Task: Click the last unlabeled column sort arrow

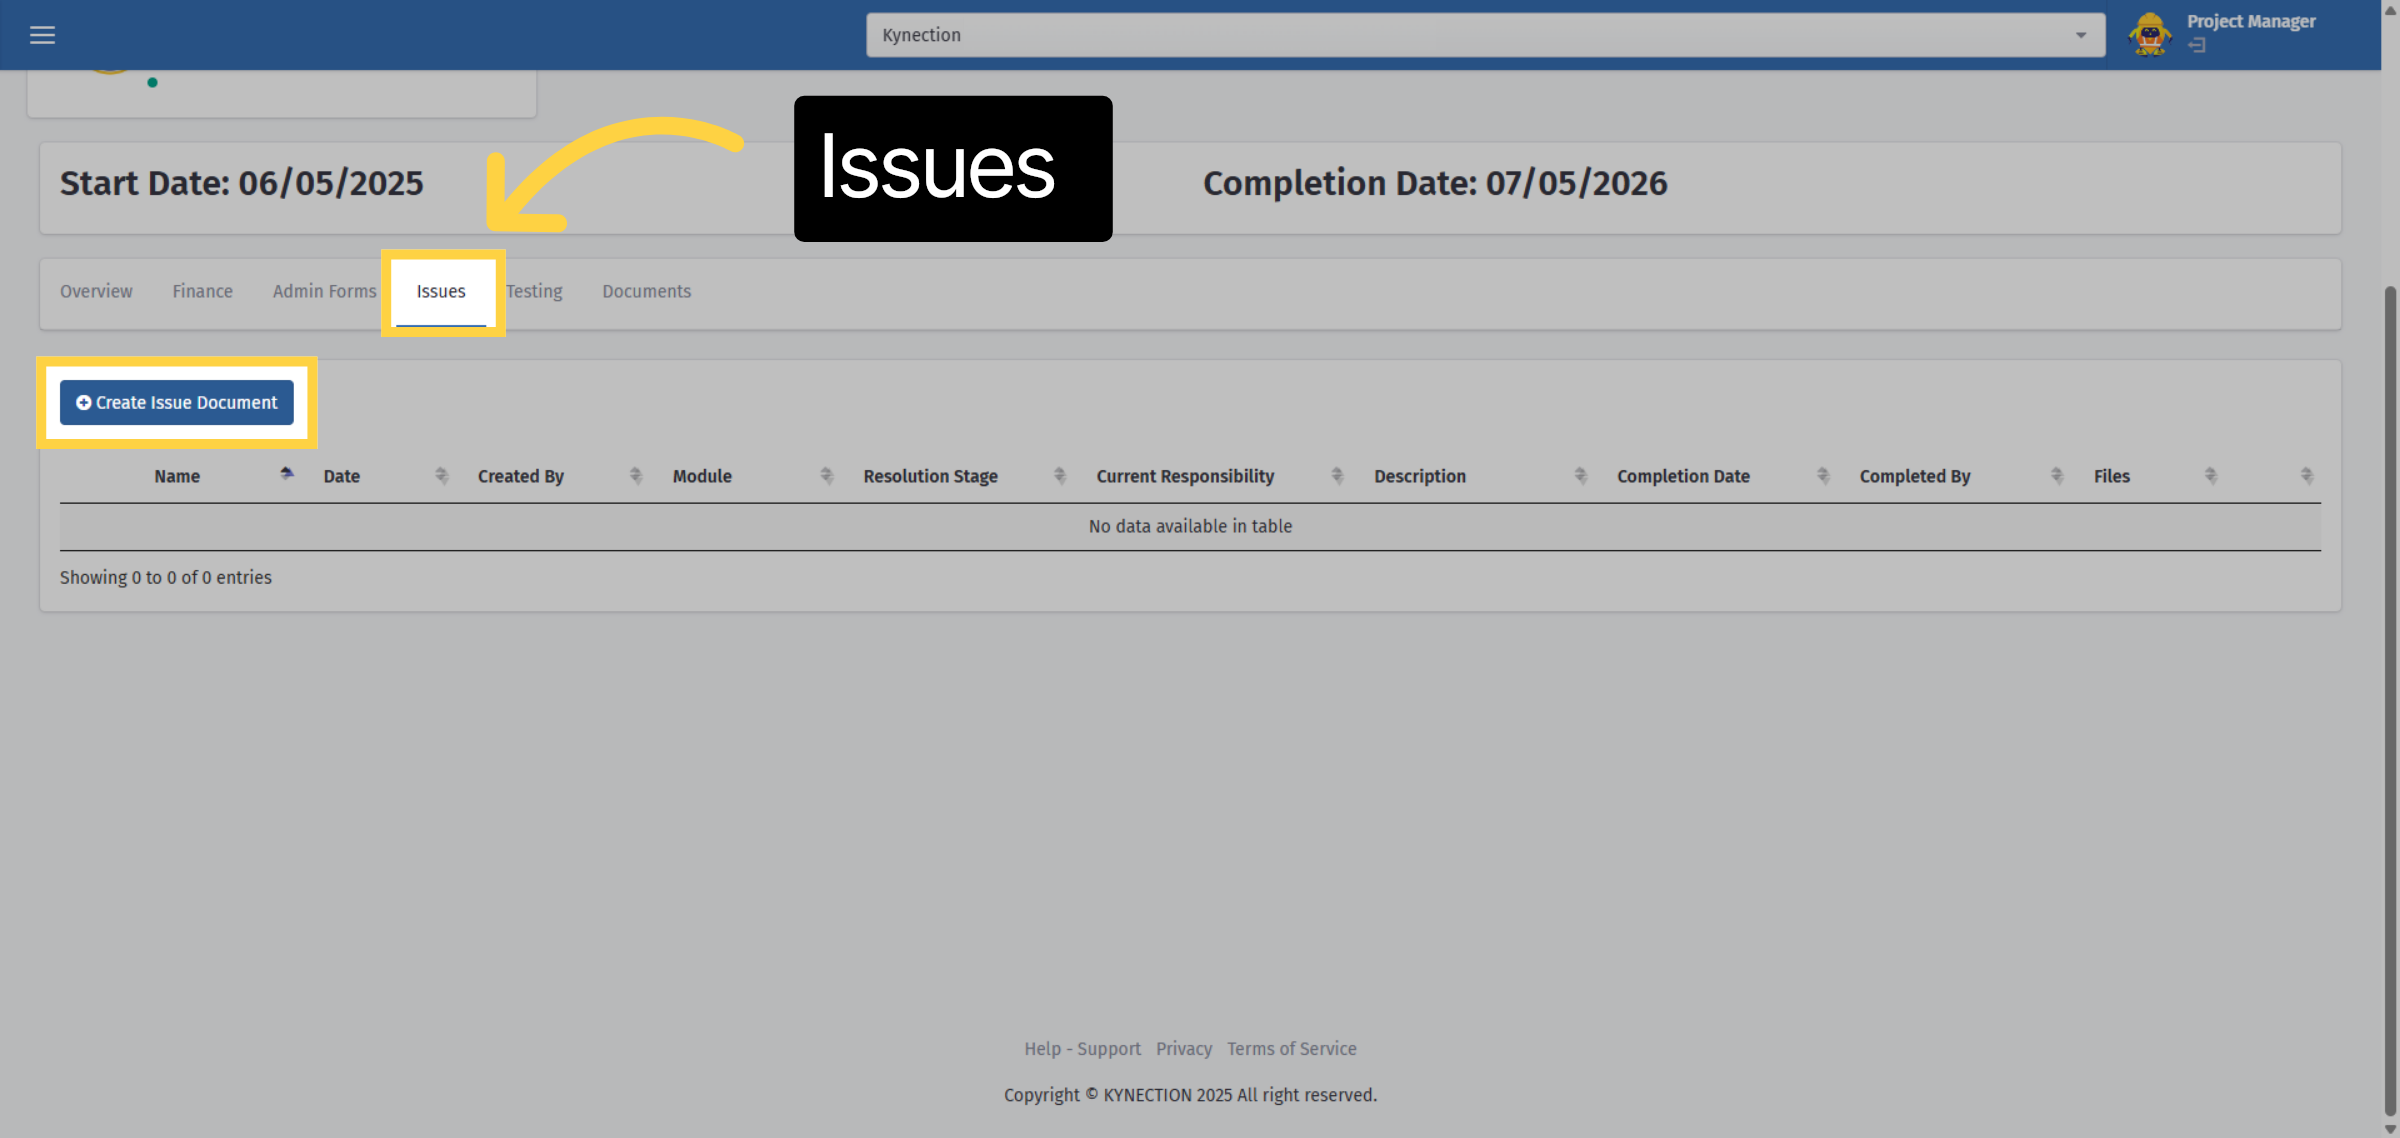Action: (x=2306, y=476)
